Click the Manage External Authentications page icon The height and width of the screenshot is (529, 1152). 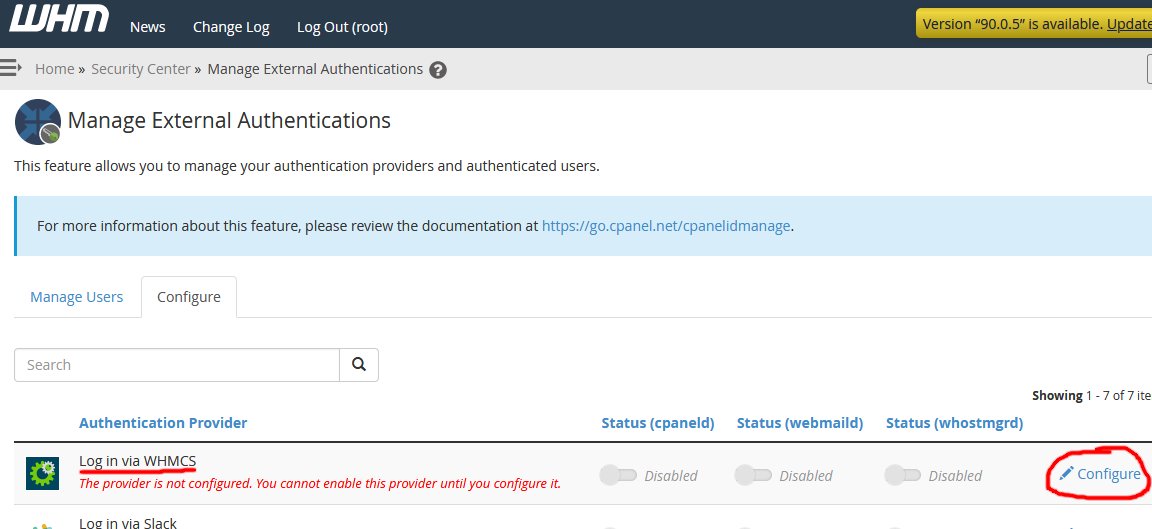[37, 121]
